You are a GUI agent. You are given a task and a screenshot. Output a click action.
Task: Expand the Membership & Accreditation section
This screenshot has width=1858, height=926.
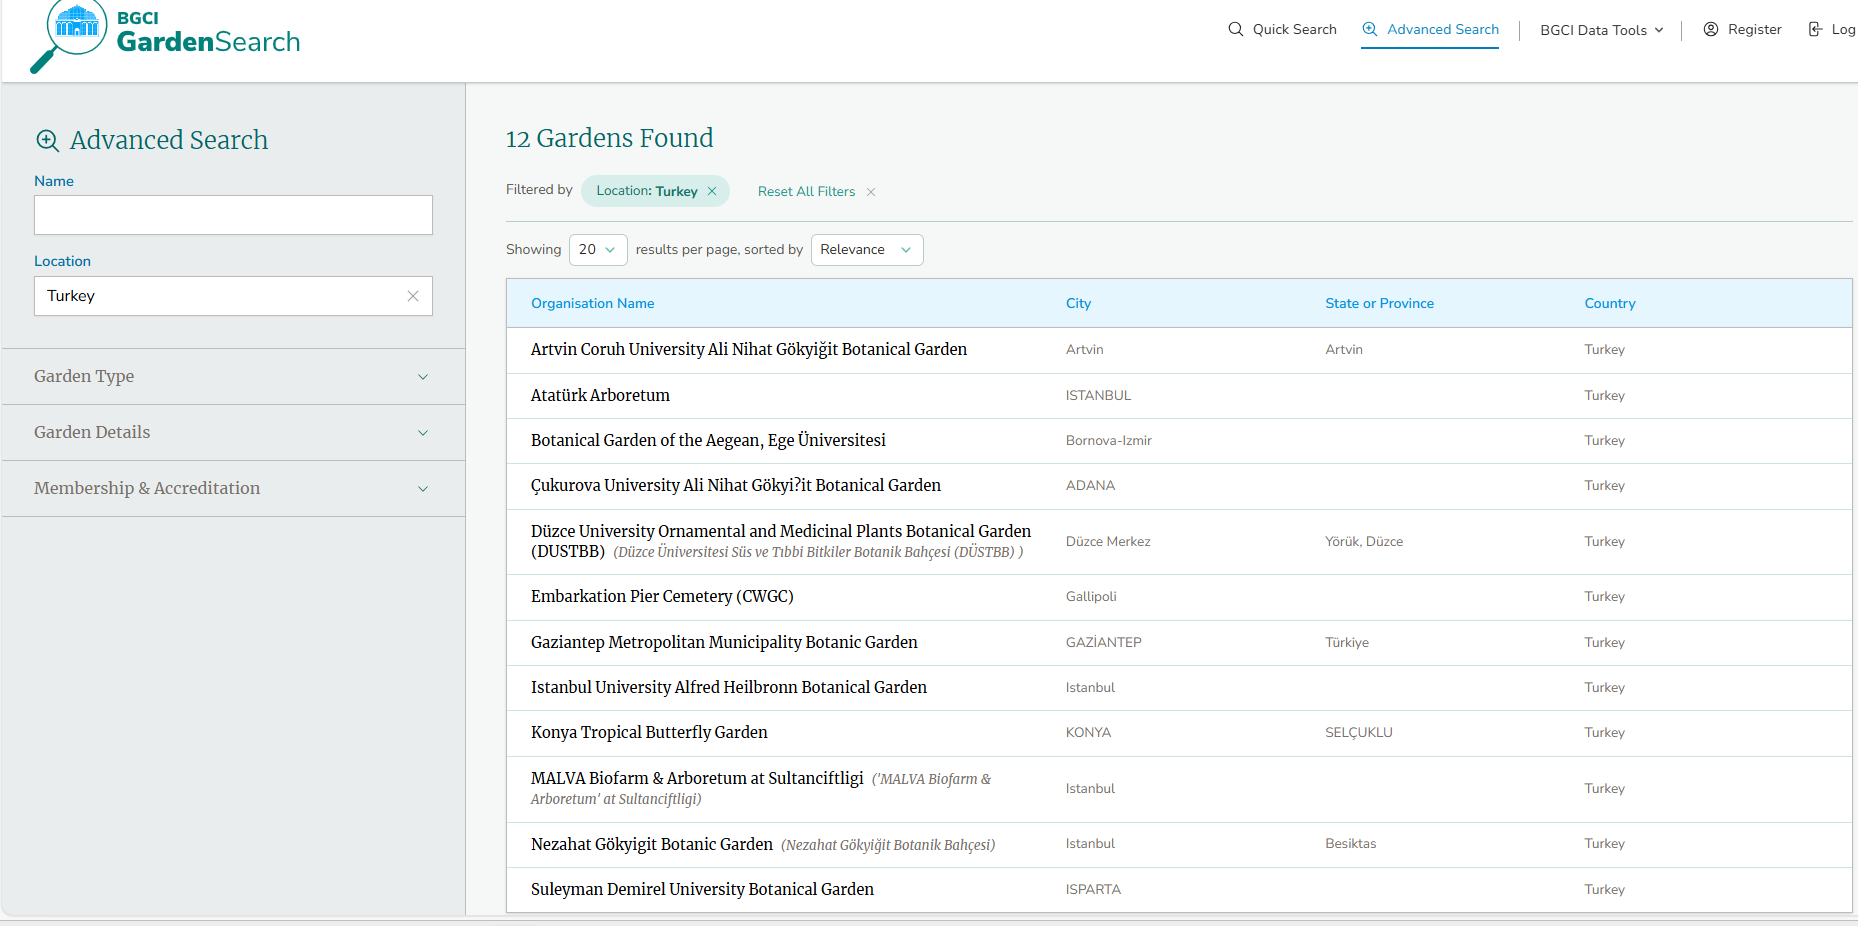(x=234, y=488)
